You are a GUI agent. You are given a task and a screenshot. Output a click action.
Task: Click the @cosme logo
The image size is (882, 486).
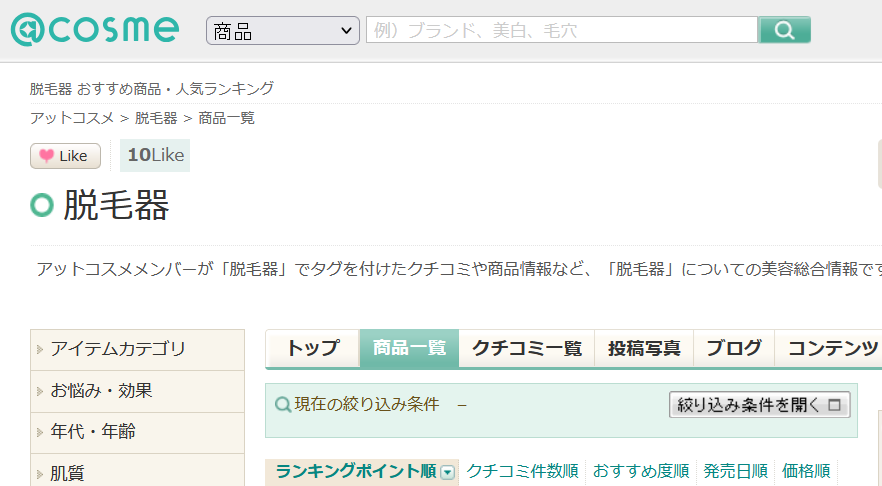[x=95, y=30]
